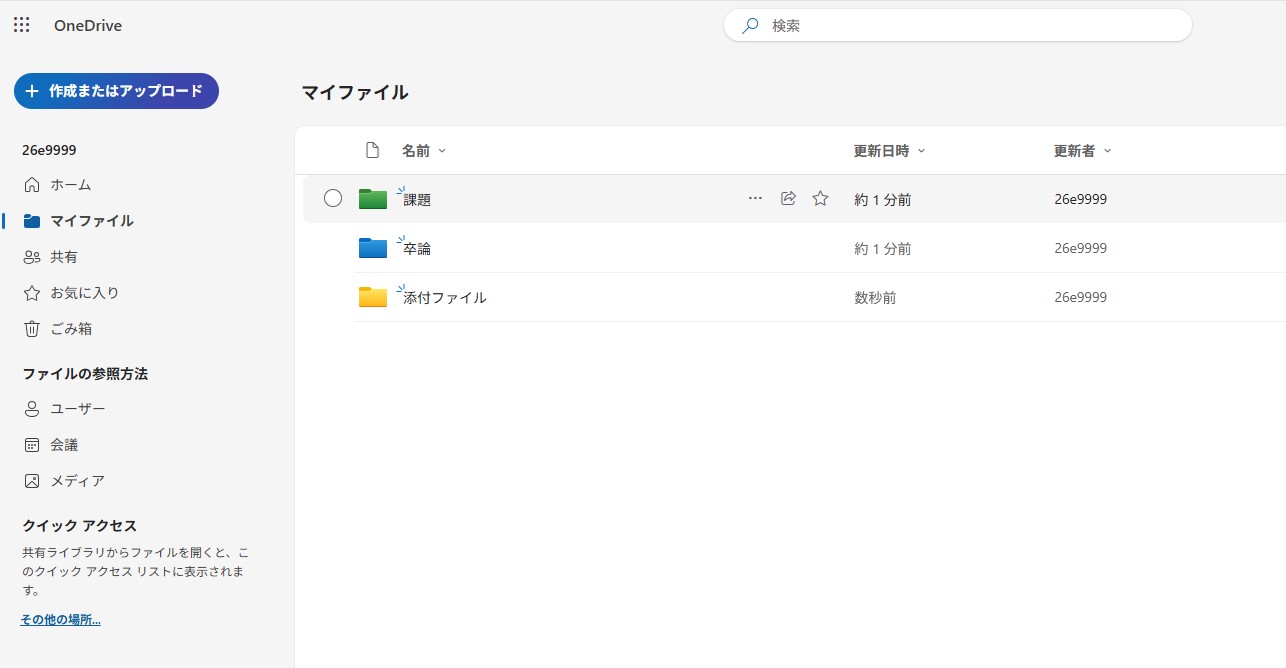The height and width of the screenshot is (668, 1286).
Task: Click the メディア (Media) browse icon
Action: [32, 480]
